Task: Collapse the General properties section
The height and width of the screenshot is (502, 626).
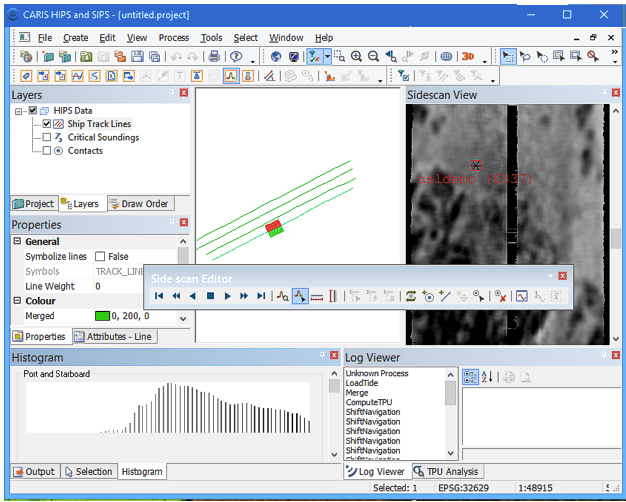Action: pos(17,242)
